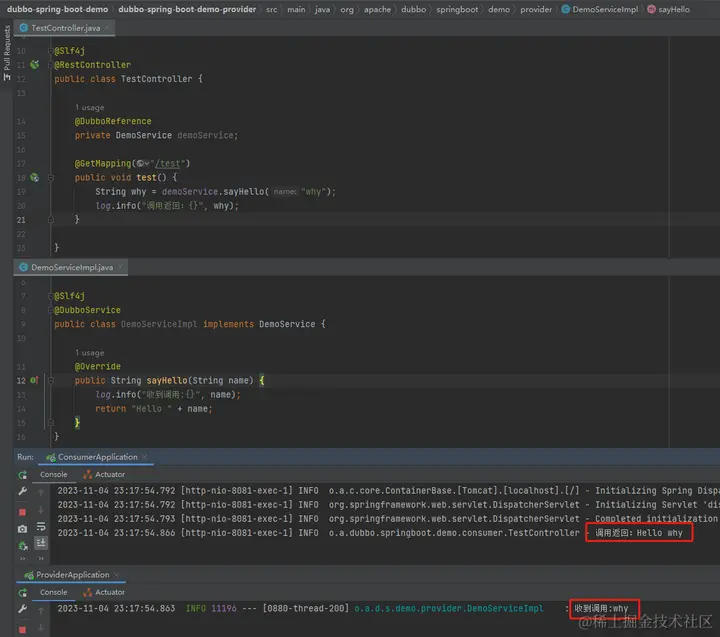720x637 pixels.
Task: Rerun ProviderApplication with the green rerun icon
Action: click(22, 593)
